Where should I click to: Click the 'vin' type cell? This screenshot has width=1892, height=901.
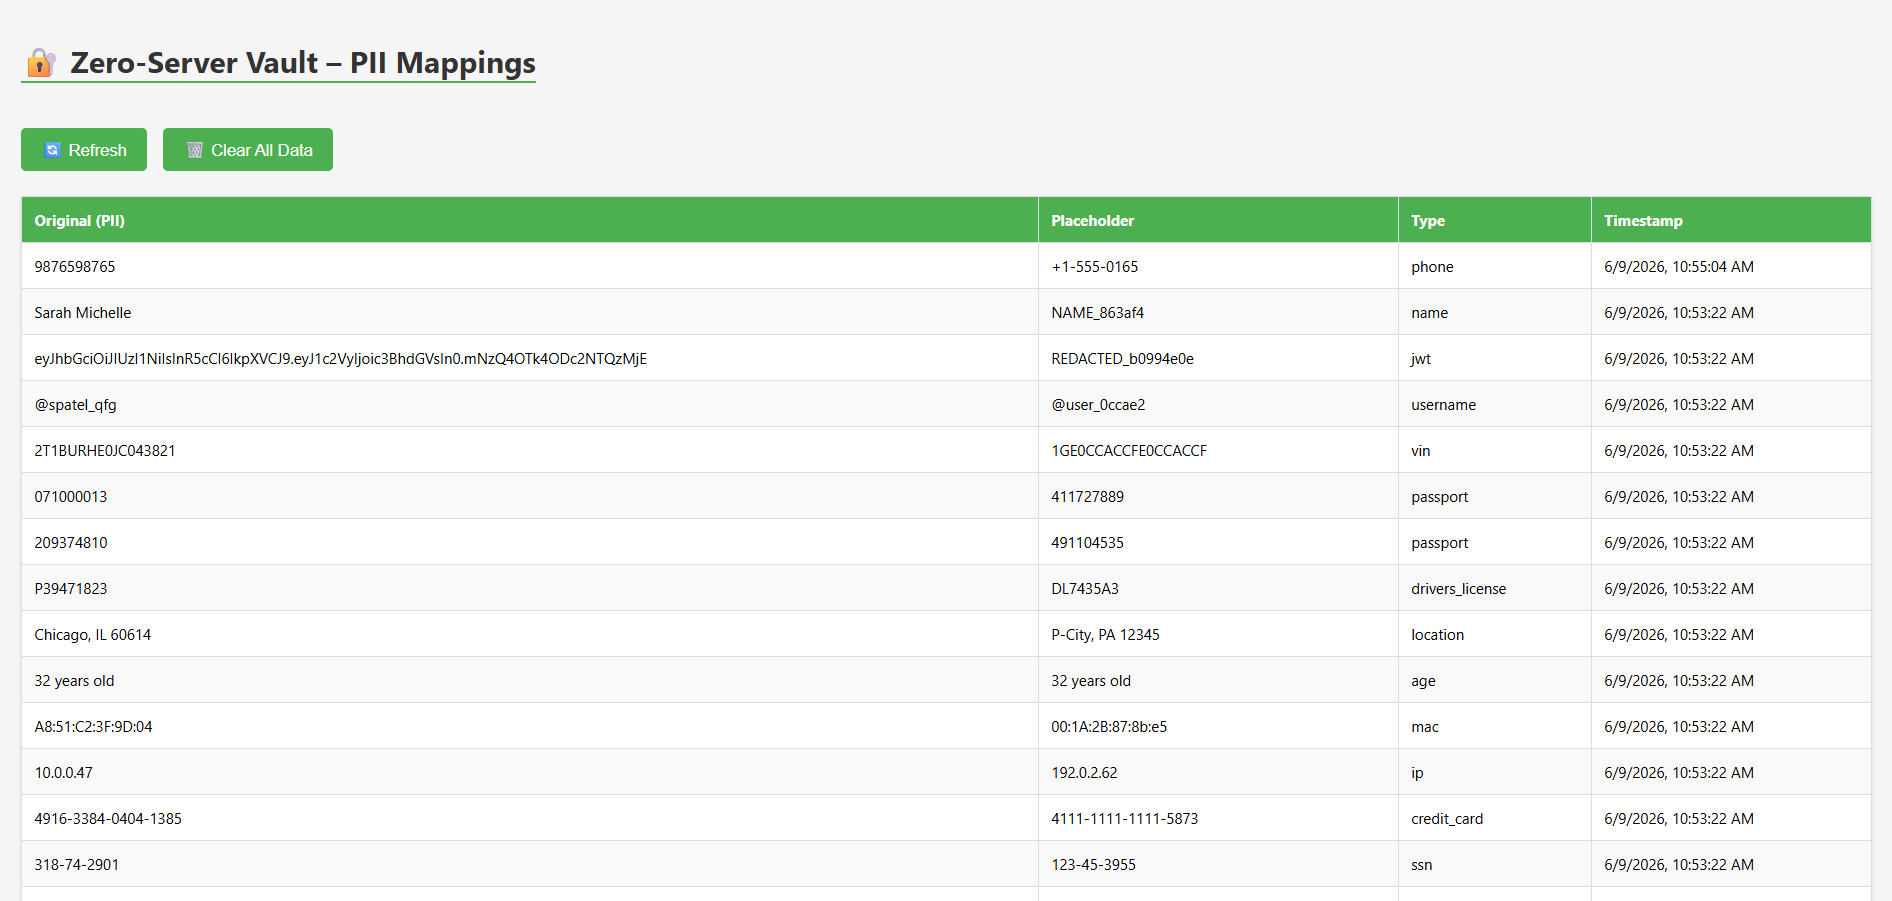(1495, 451)
